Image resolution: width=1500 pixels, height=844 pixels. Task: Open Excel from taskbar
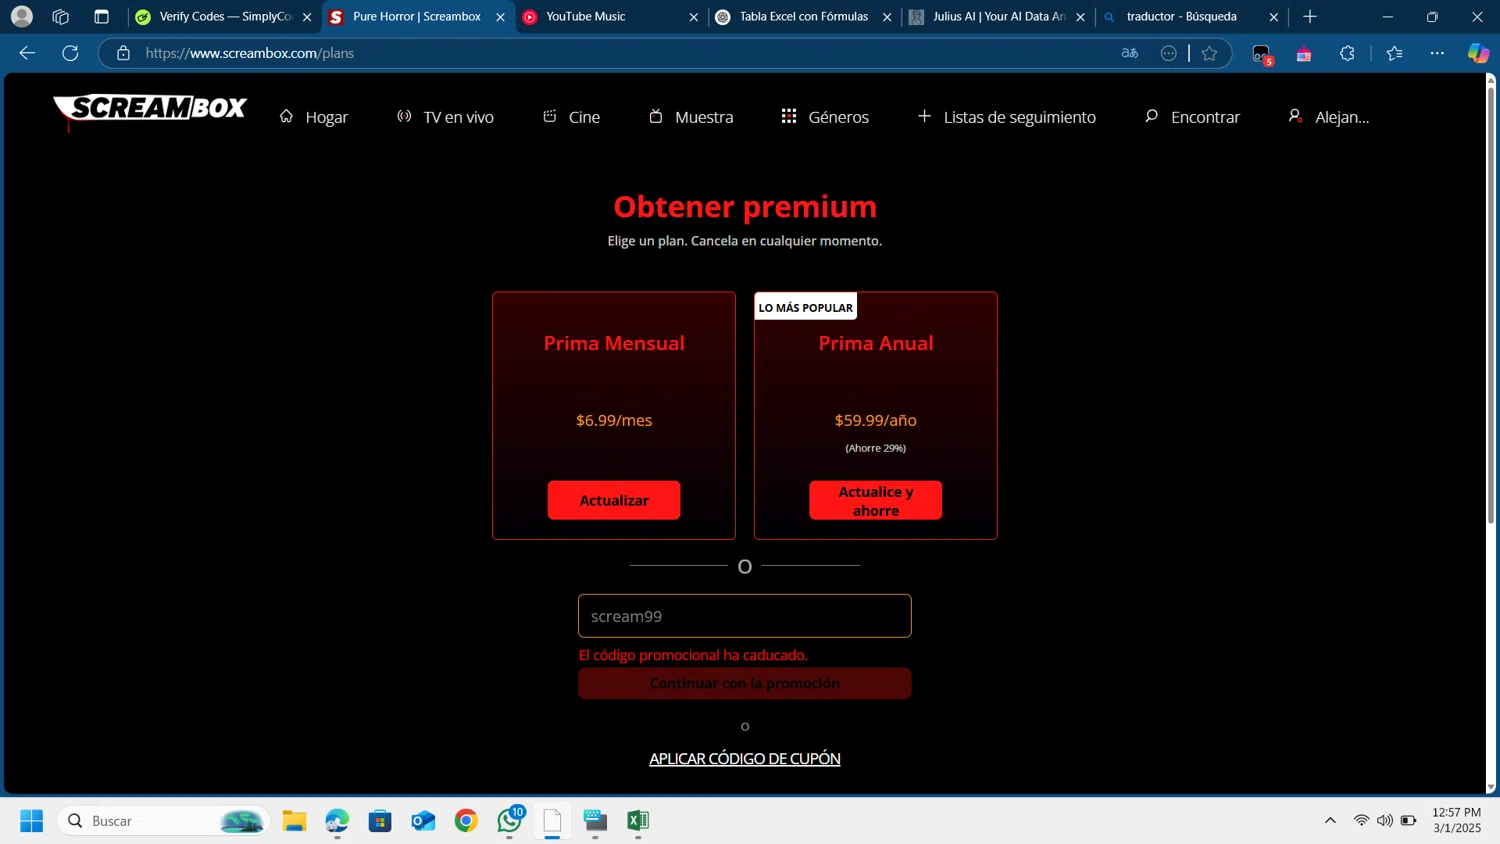point(638,821)
